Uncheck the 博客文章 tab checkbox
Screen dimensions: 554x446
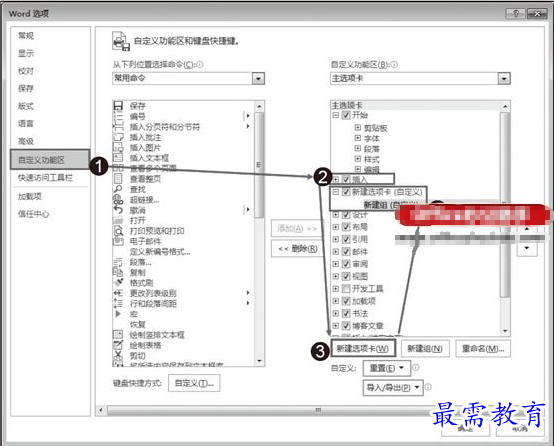(x=346, y=326)
